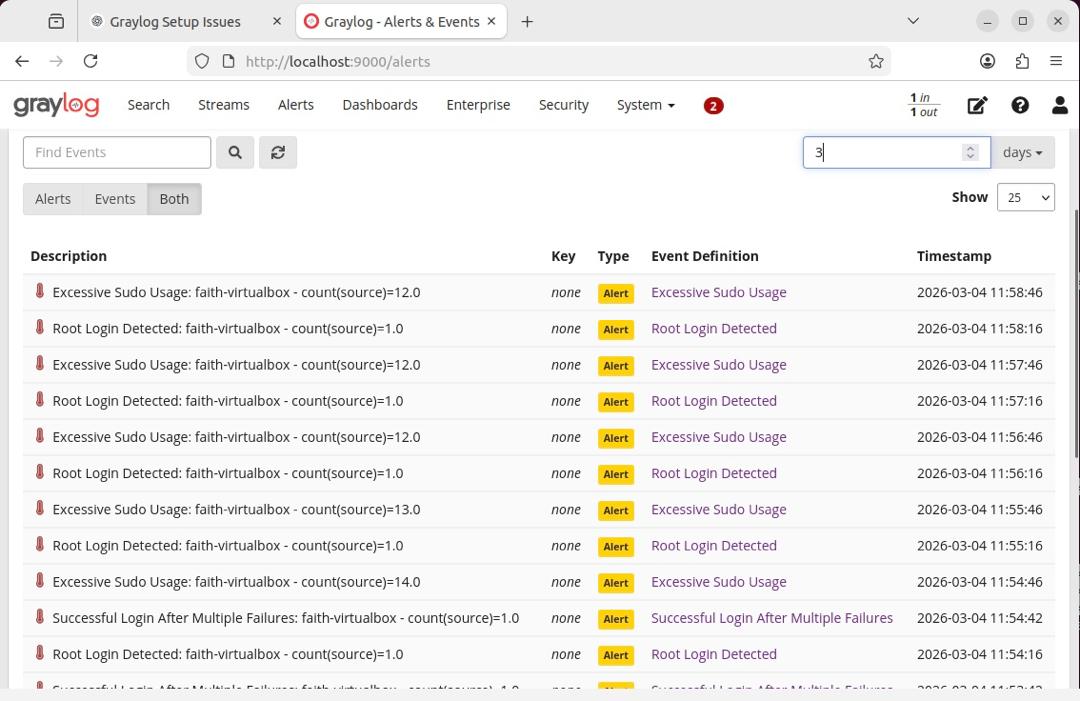Screen dimensions: 1080x701
Task: Click the browser forward arrow
Action: (x=56, y=61)
